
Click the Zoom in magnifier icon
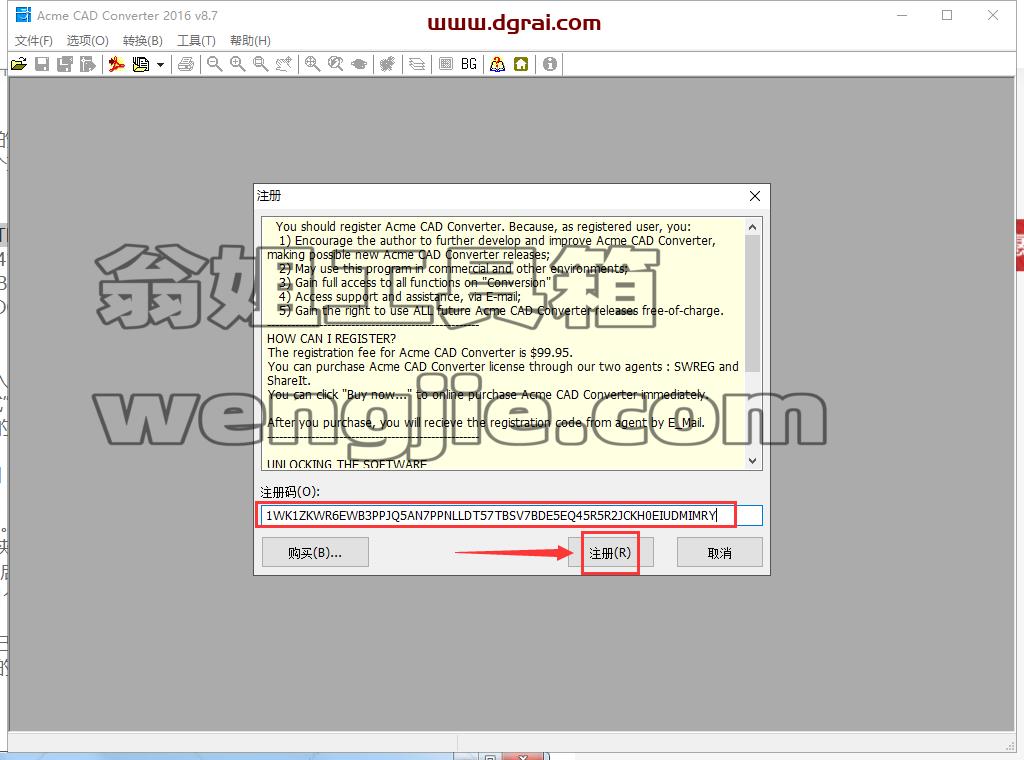pyautogui.click(x=237, y=64)
